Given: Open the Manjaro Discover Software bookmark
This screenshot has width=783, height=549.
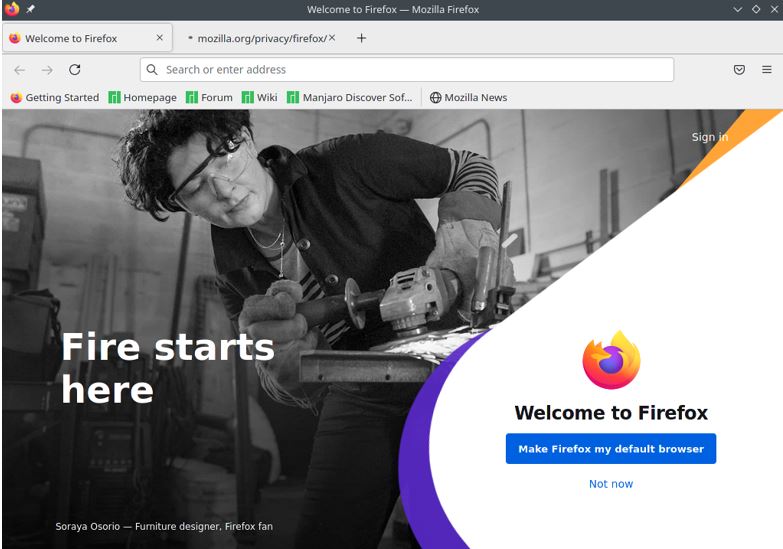Looking at the screenshot, I should (x=350, y=97).
